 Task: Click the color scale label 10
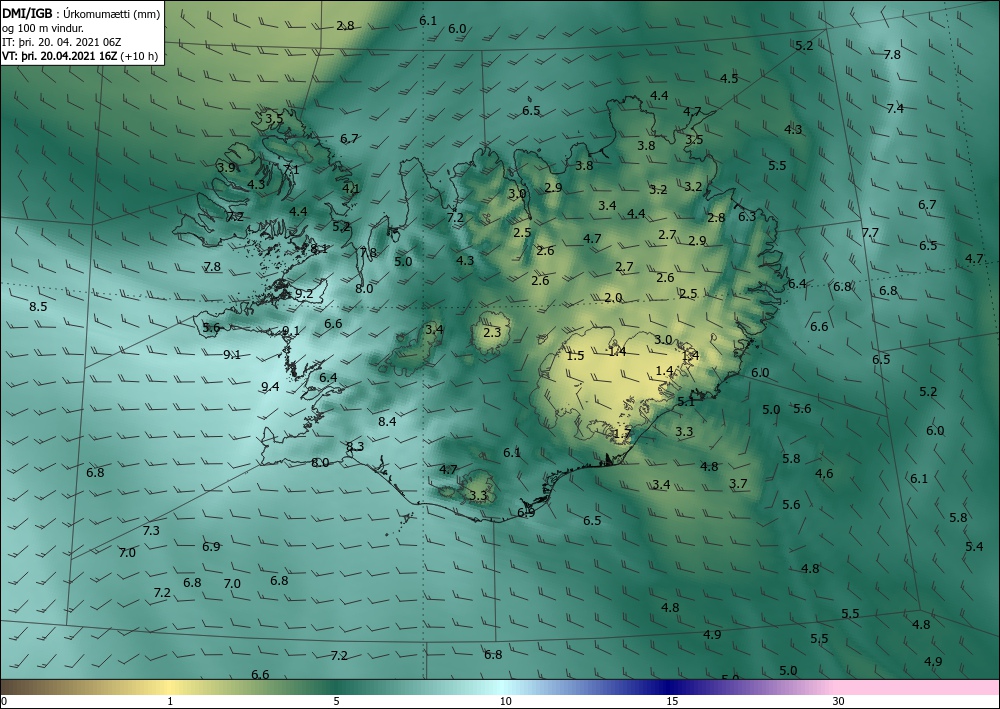[x=505, y=701]
